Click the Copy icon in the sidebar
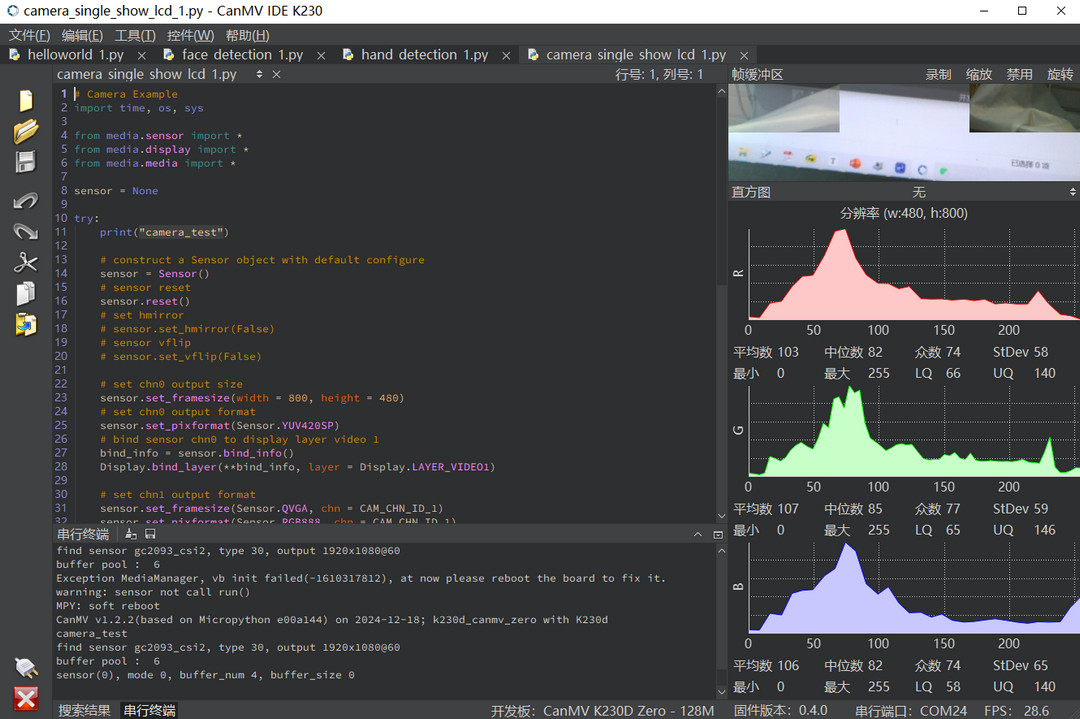This screenshot has height=719, width=1080. pyautogui.click(x=25, y=293)
